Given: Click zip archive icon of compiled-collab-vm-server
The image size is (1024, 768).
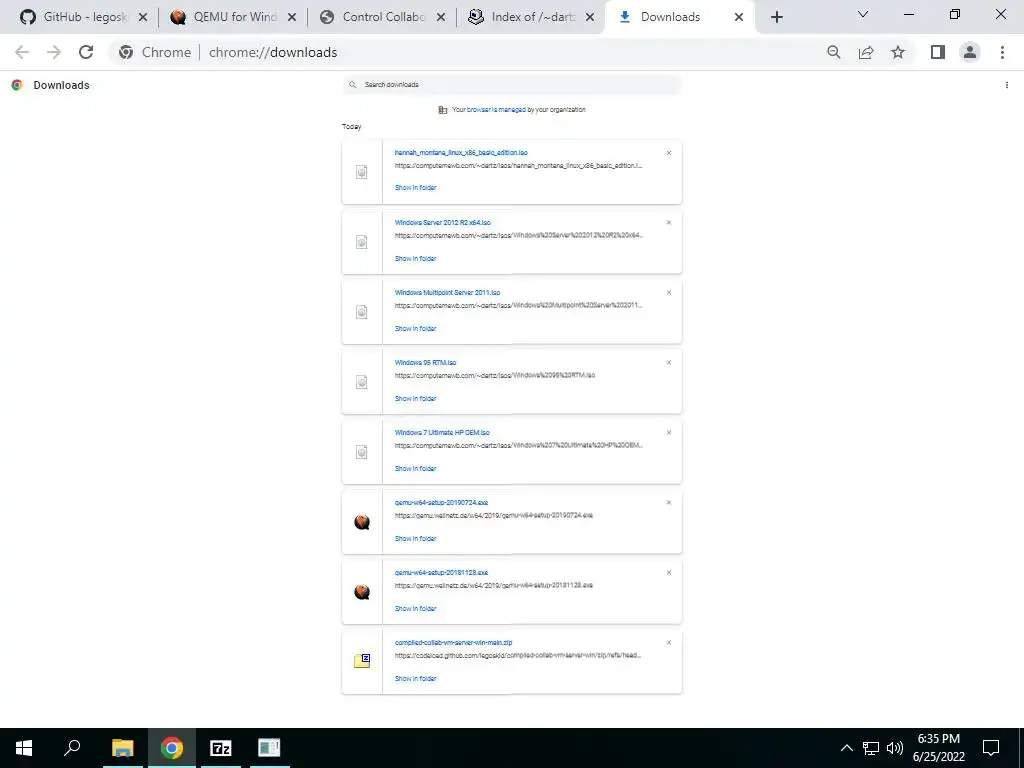Looking at the screenshot, I should pyautogui.click(x=362, y=661).
